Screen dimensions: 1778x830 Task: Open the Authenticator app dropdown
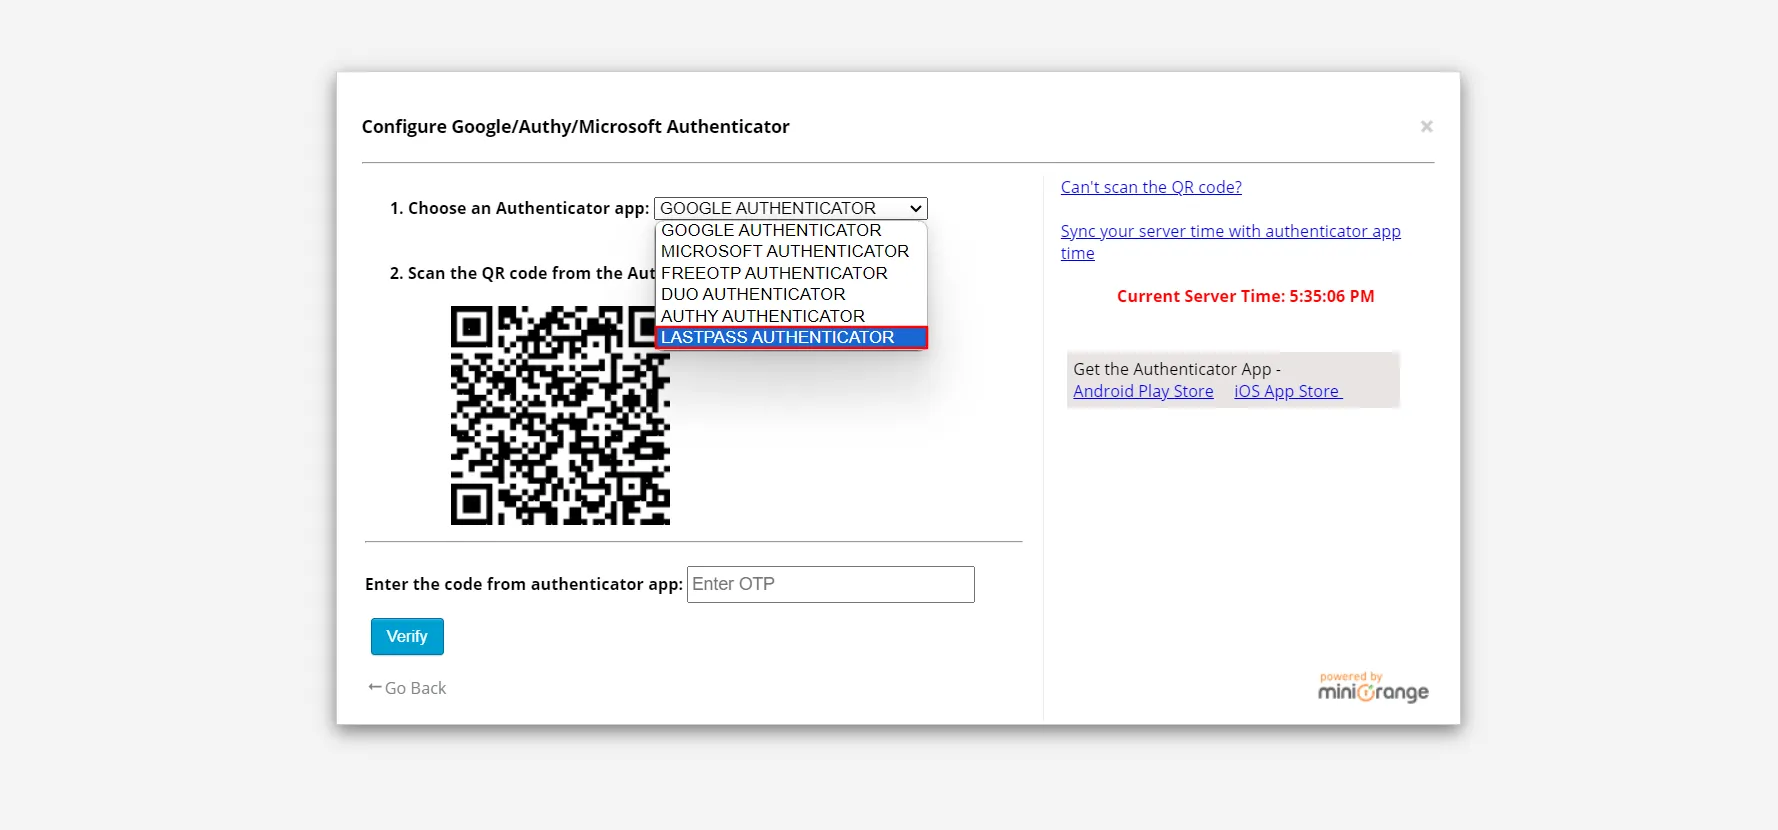tap(790, 208)
